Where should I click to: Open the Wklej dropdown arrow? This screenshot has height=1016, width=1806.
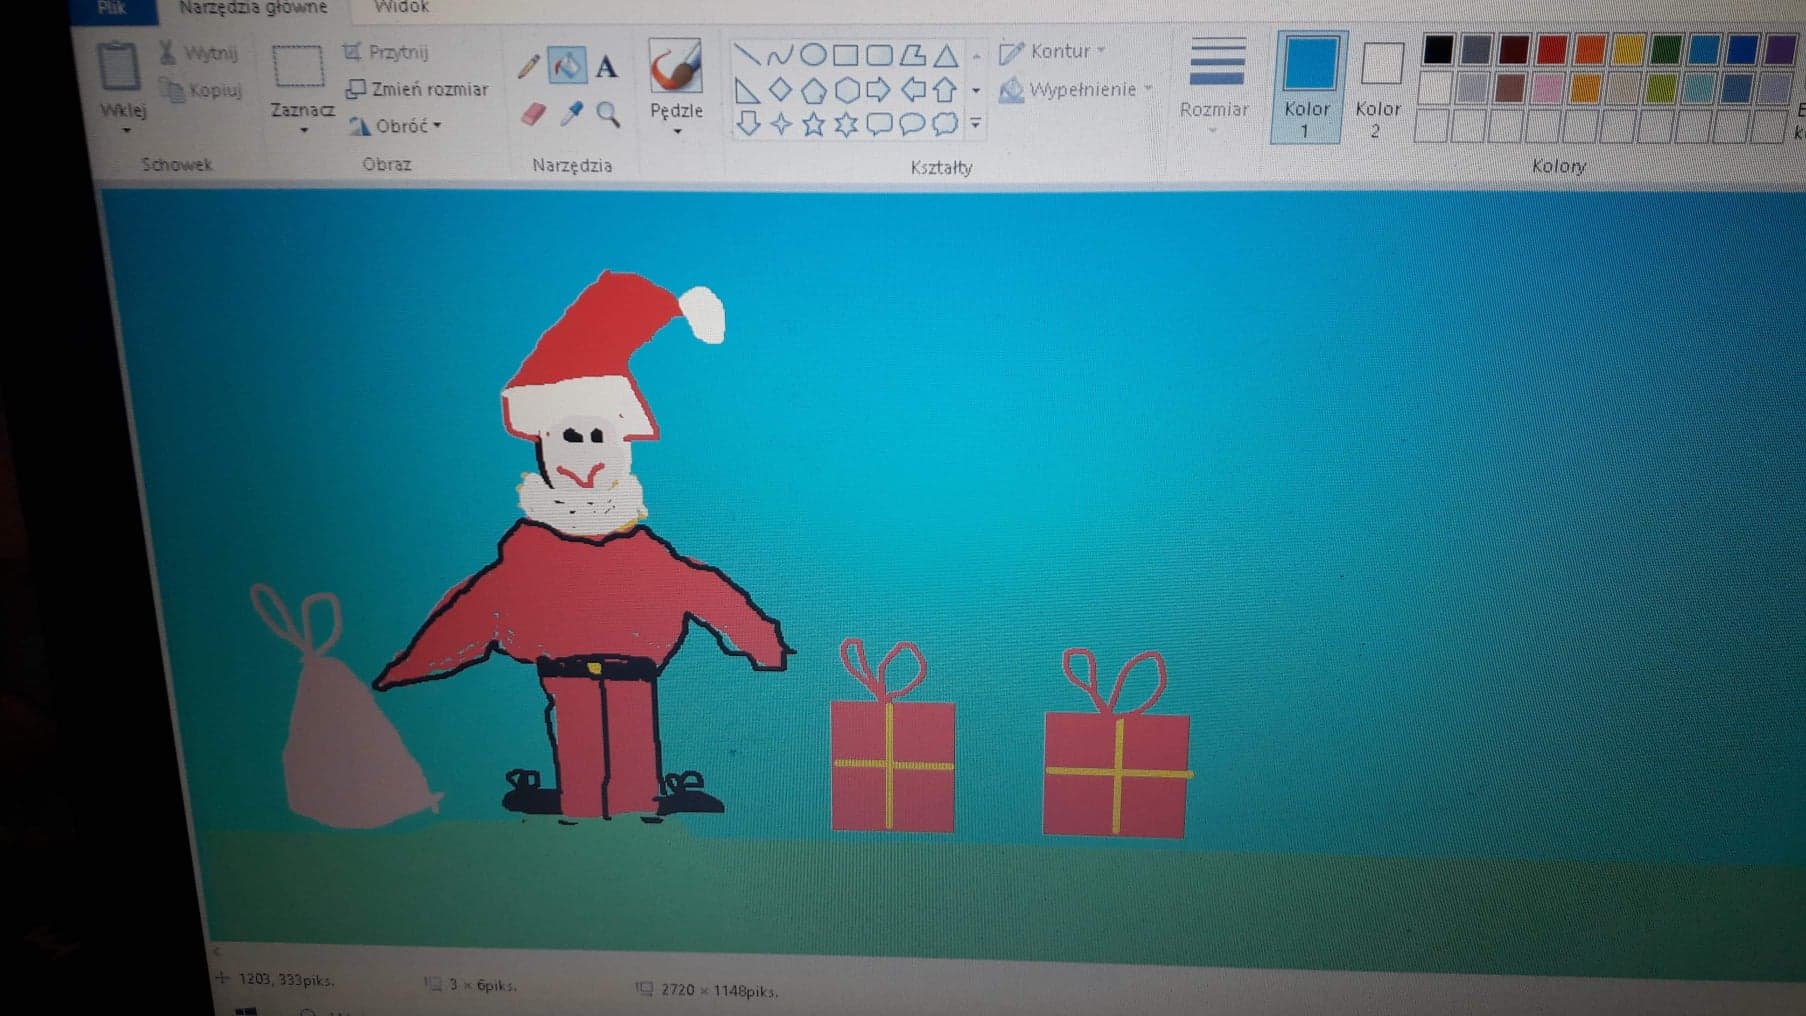(x=127, y=131)
